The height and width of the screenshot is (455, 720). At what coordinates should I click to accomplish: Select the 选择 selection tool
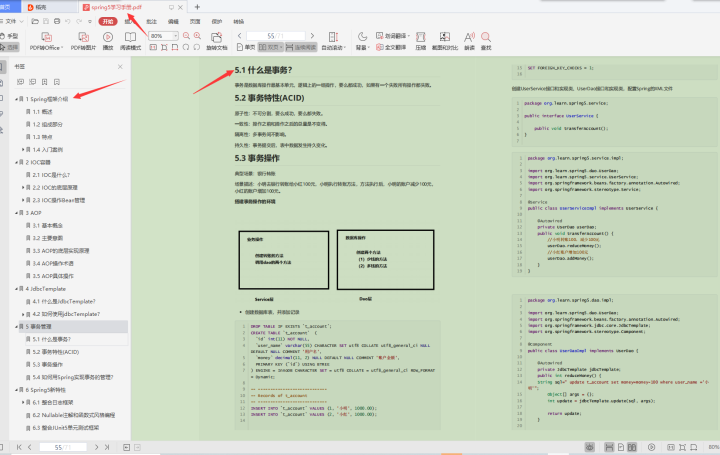coord(9,47)
